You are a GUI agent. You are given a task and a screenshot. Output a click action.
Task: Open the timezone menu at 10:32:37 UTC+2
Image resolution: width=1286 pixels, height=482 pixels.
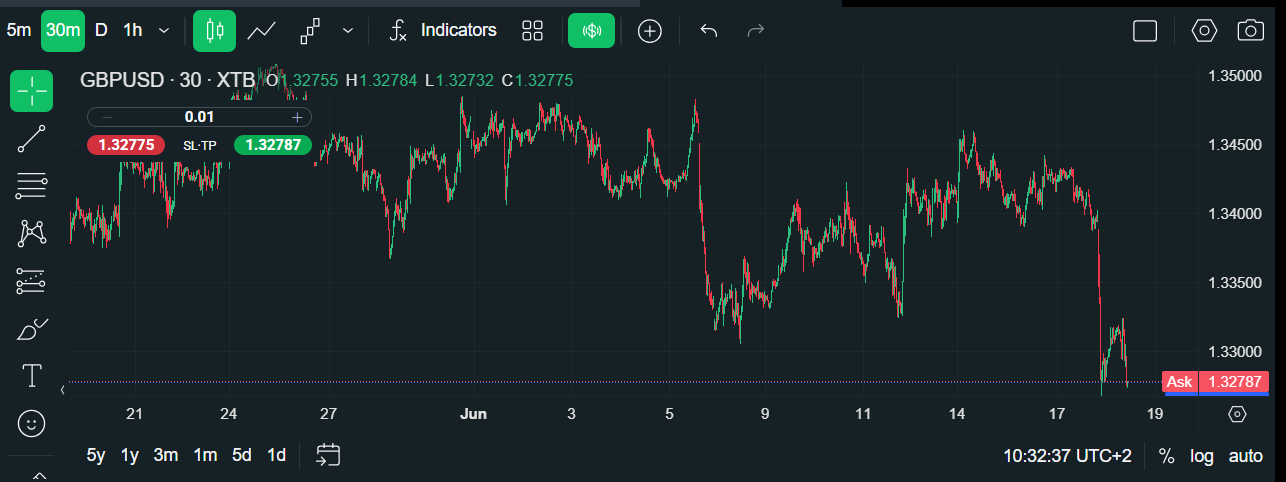point(1067,456)
